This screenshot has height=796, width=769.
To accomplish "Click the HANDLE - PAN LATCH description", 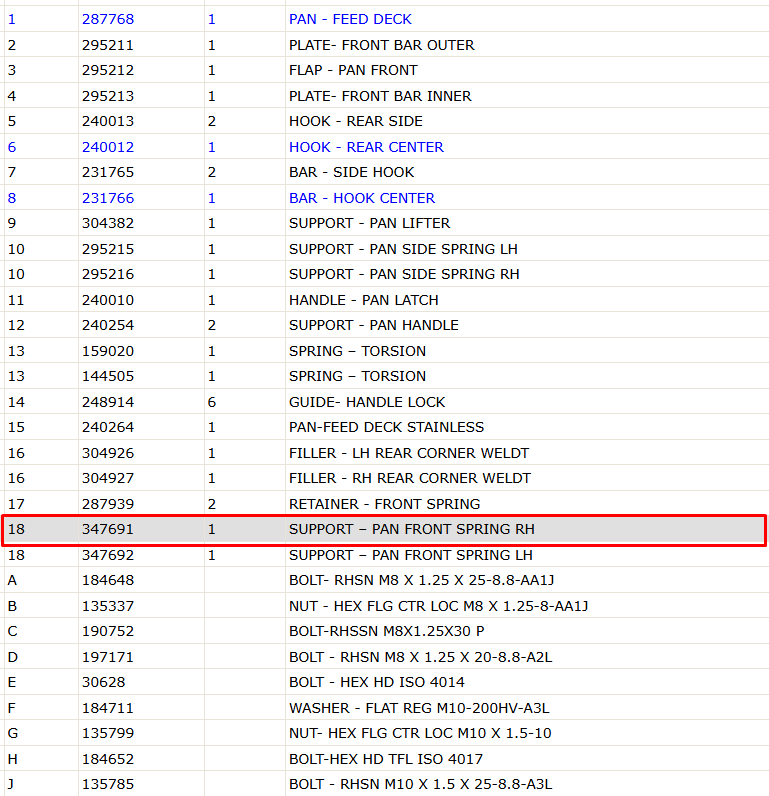I will (x=363, y=300).
